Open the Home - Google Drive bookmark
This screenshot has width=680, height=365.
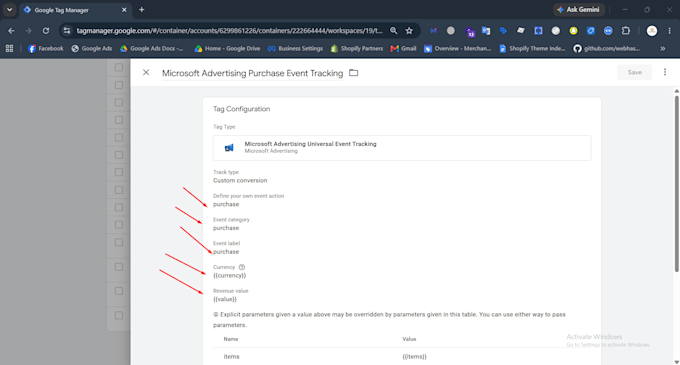pos(227,49)
